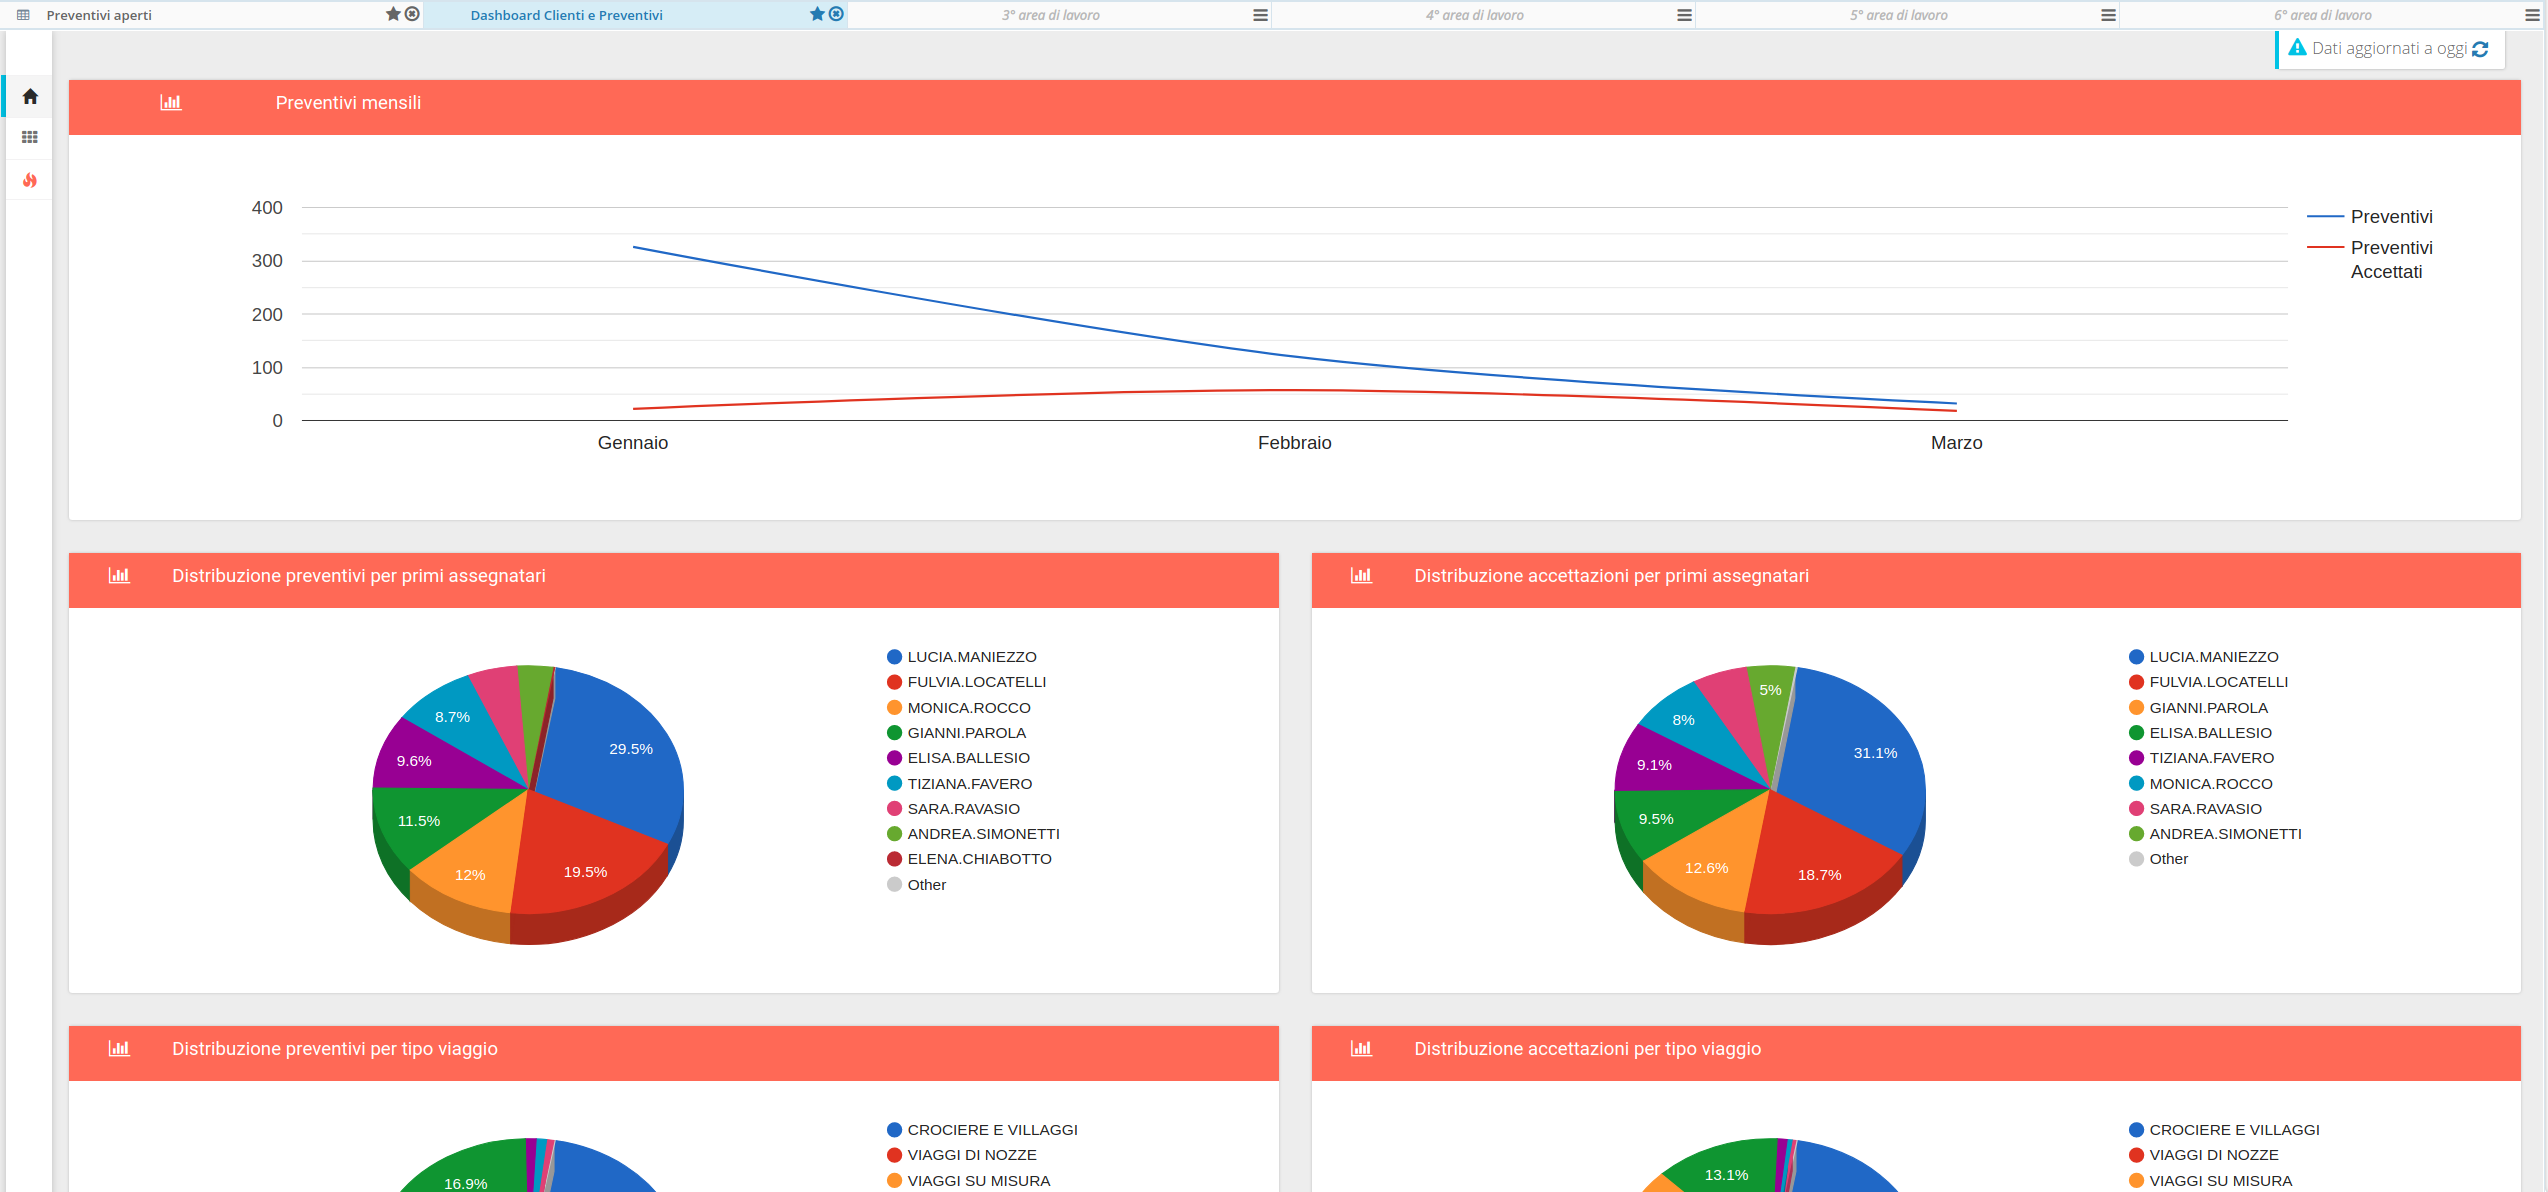The height and width of the screenshot is (1192, 2548).
Task: Click VIAGGI DI NOZZE in the accettazioni tipo viaggio legend
Action: pyautogui.click(x=2204, y=1155)
